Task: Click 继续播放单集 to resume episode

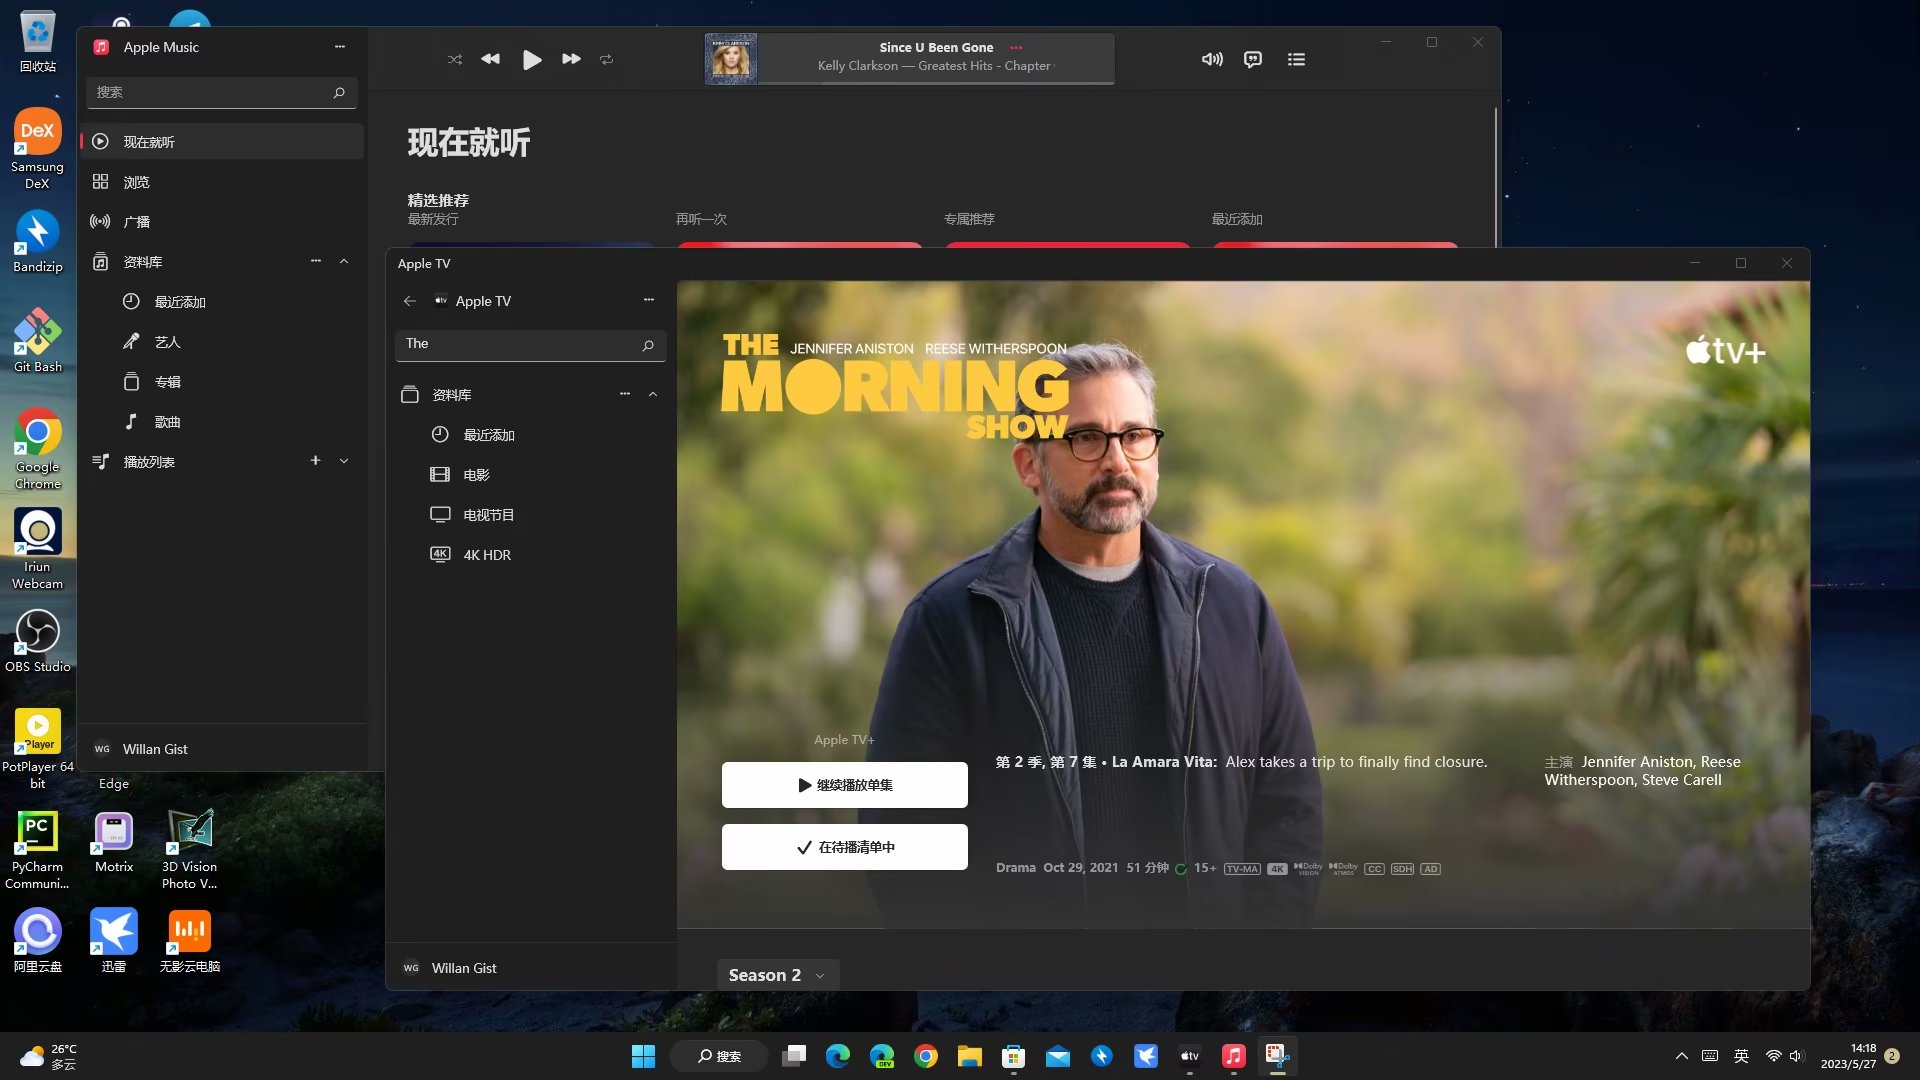Action: [x=844, y=785]
